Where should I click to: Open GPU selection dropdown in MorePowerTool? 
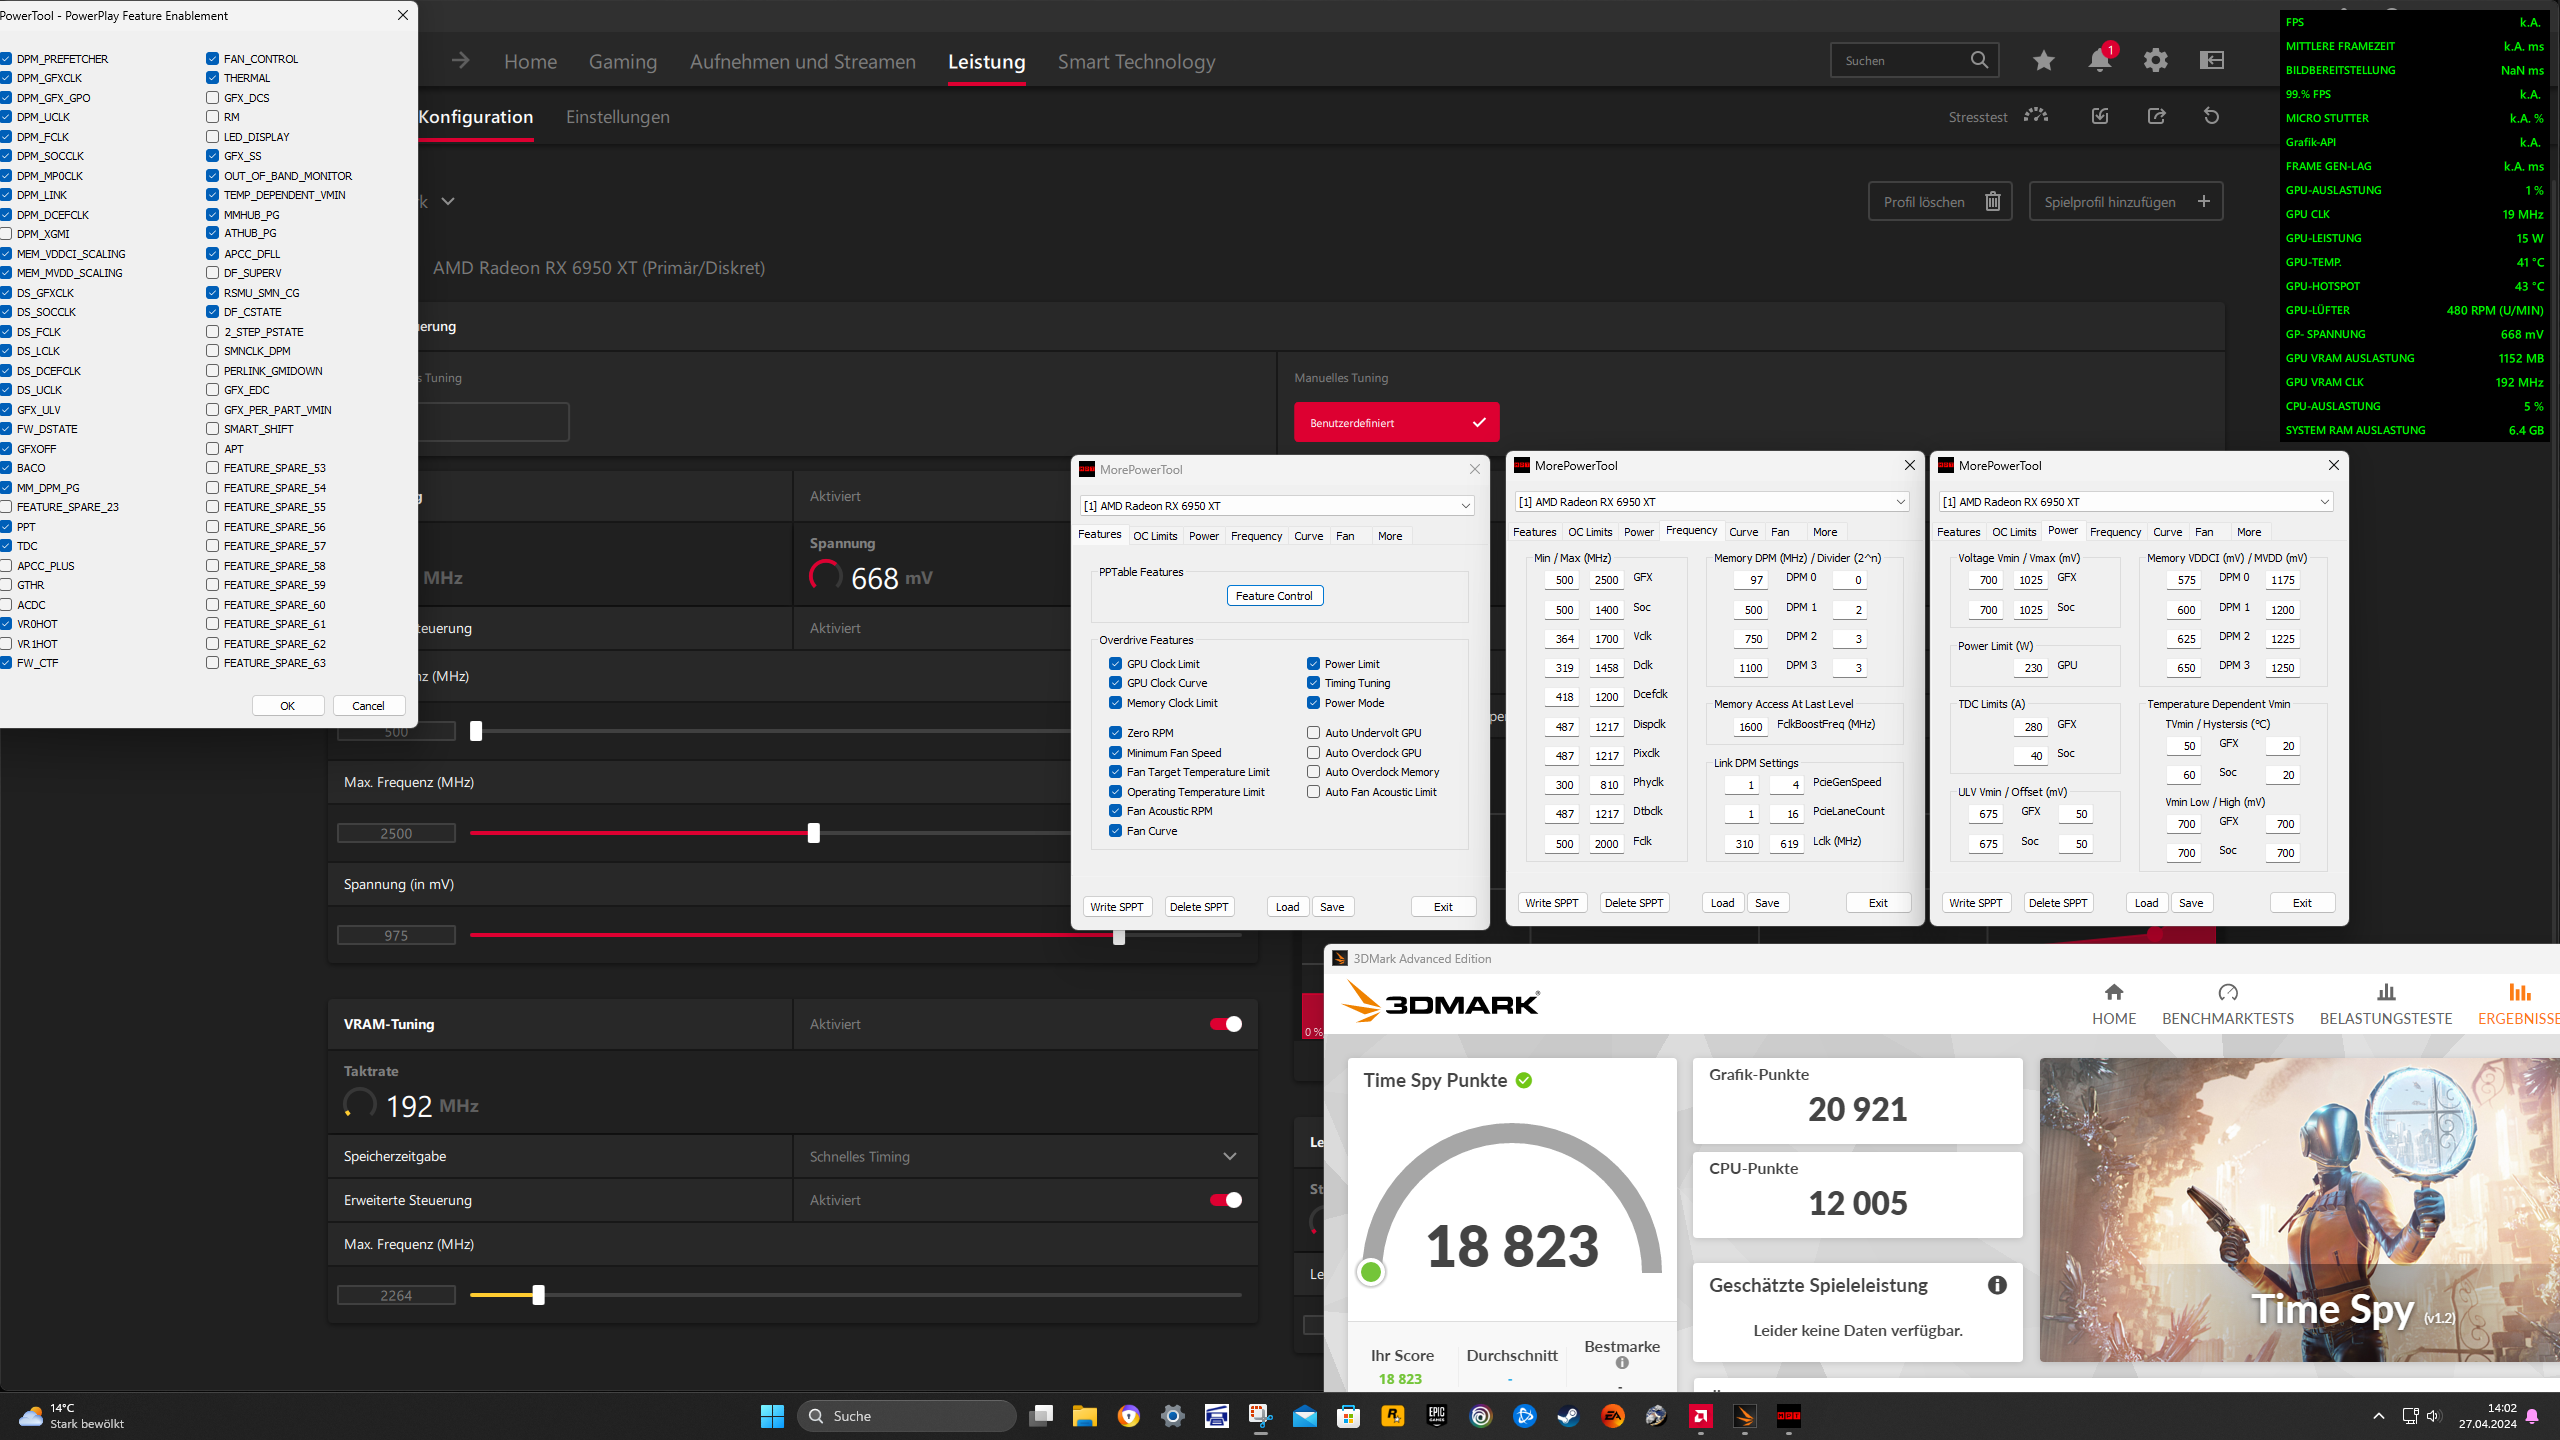tap(1276, 506)
